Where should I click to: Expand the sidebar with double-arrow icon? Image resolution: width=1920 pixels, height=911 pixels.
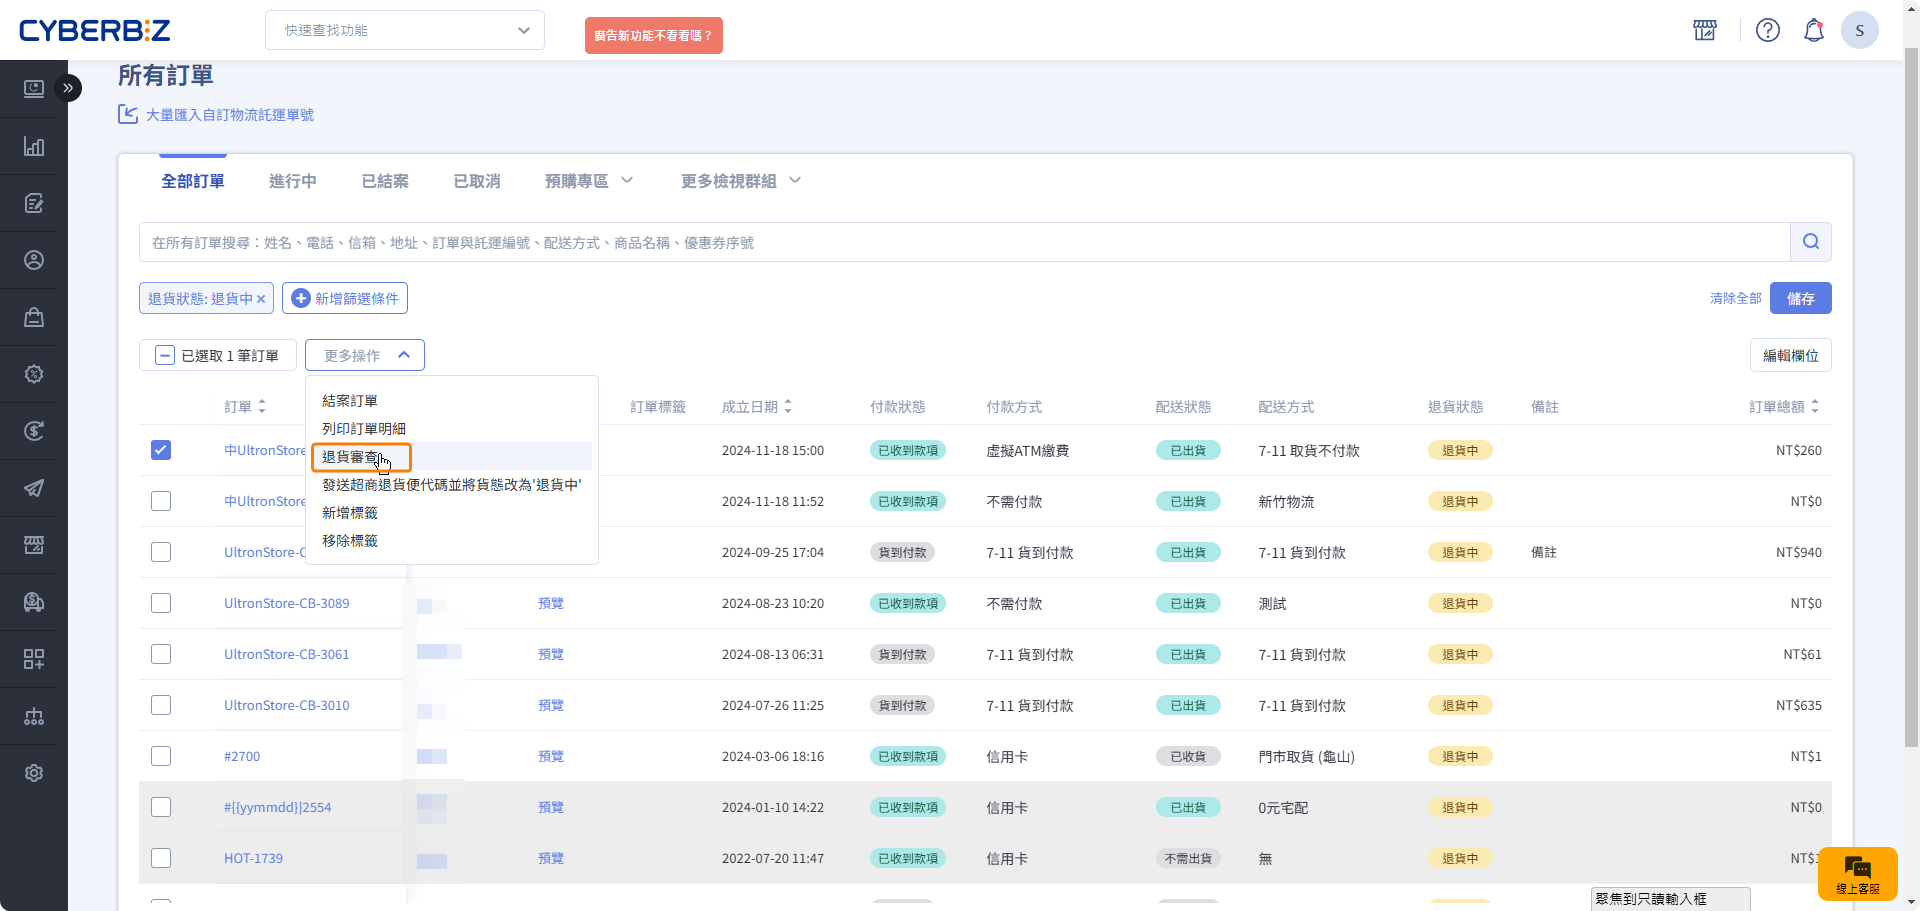coord(68,88)
